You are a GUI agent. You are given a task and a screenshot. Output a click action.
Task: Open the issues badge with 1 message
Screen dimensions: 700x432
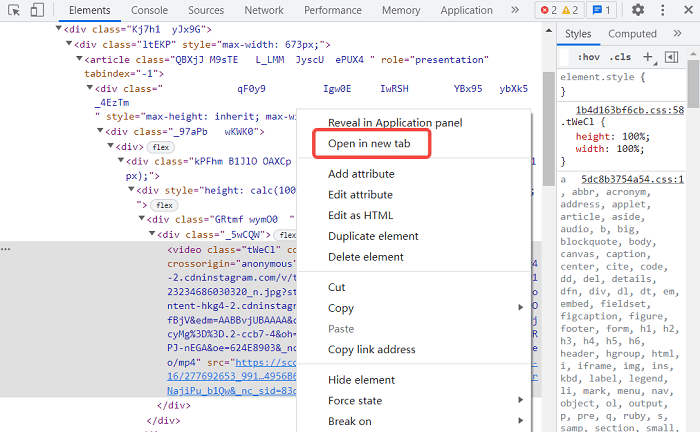coord(601,10)
